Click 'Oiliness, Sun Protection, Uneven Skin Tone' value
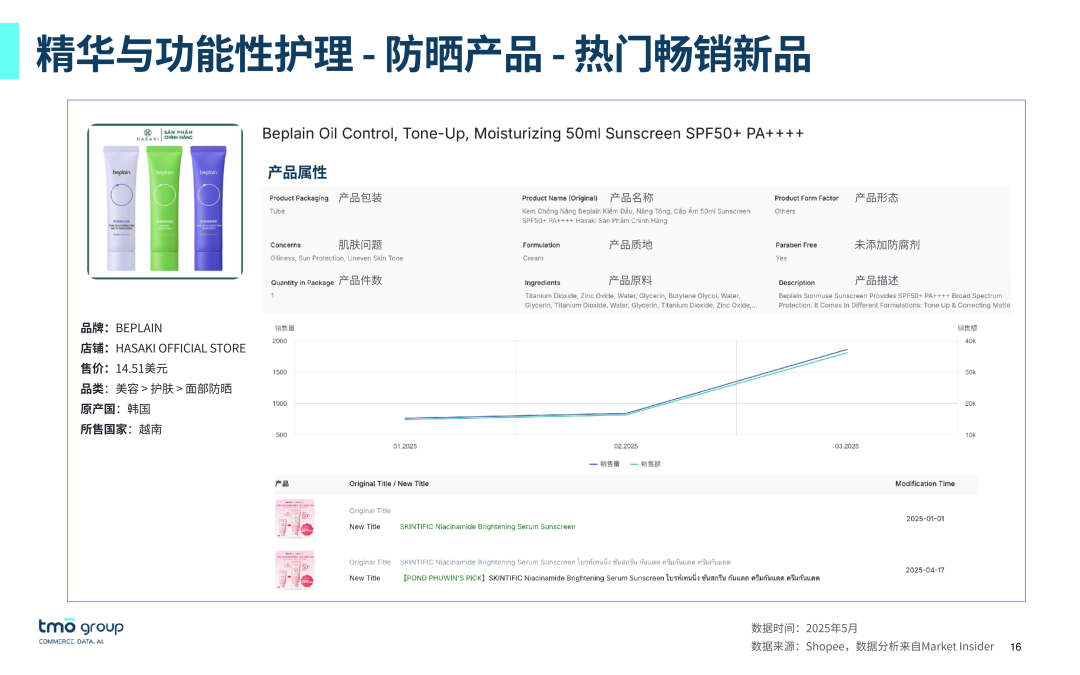Screen dimensions: 1080x675 (337, 258)
